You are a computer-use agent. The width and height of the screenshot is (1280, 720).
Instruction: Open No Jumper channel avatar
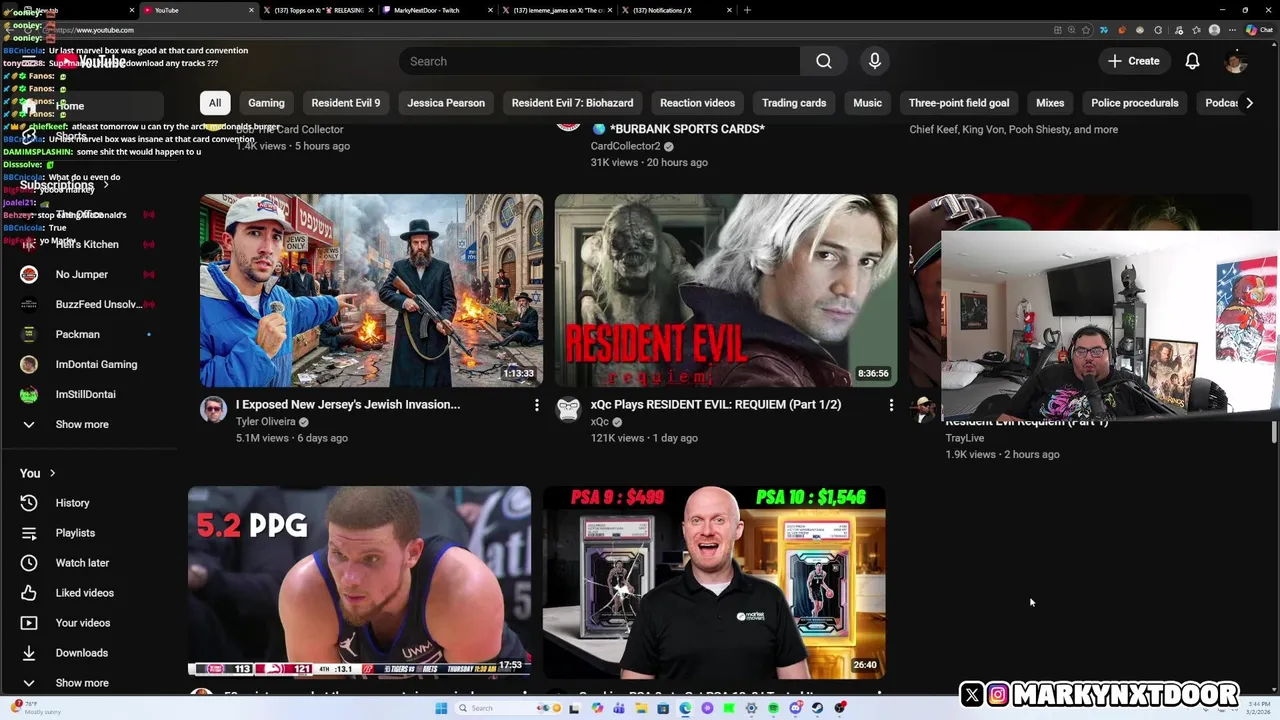coord(29,274)
